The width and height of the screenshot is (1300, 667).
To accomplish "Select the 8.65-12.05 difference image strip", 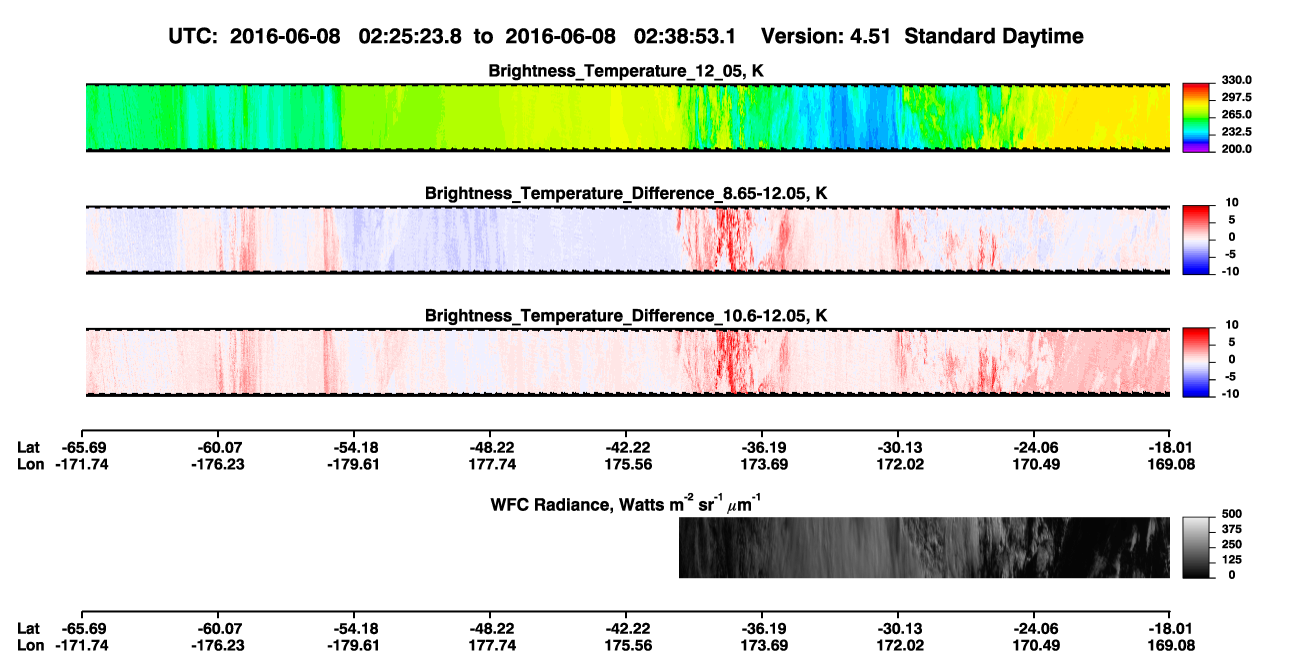I will pyautogui.click(x=627, y=240).
